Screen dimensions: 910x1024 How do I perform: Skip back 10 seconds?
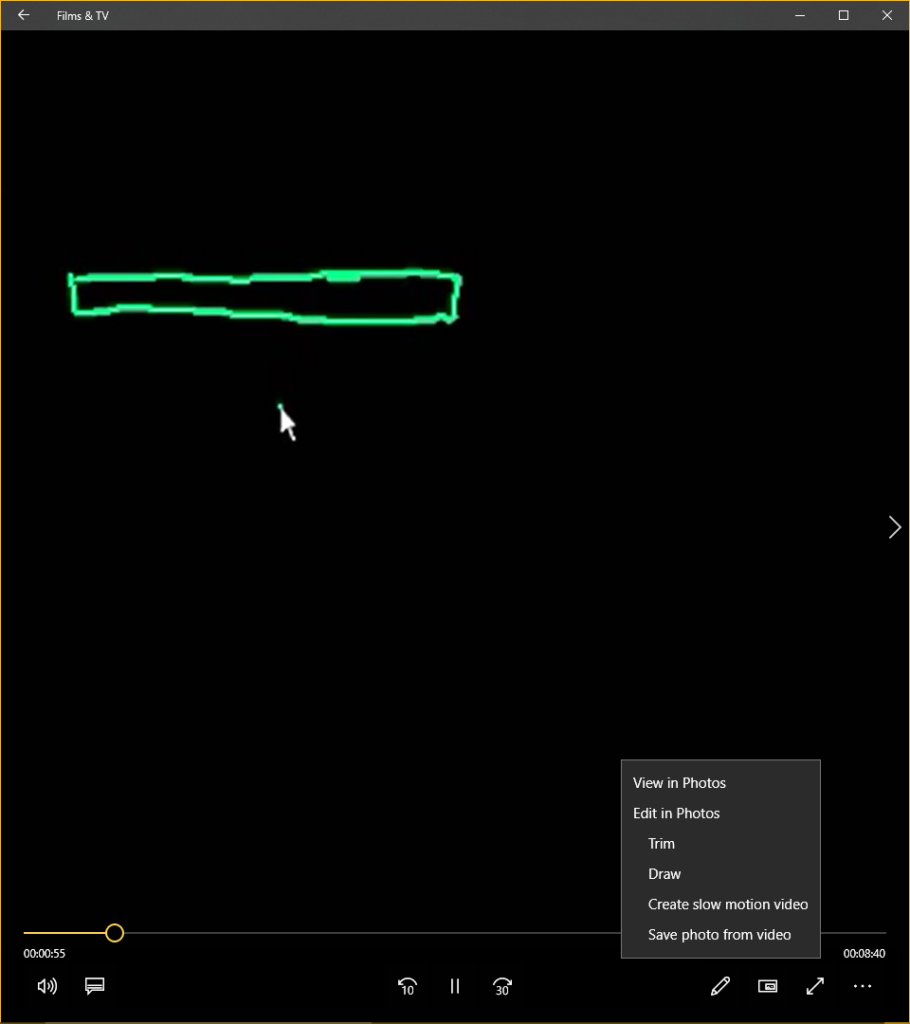click(x=407, y=986)
